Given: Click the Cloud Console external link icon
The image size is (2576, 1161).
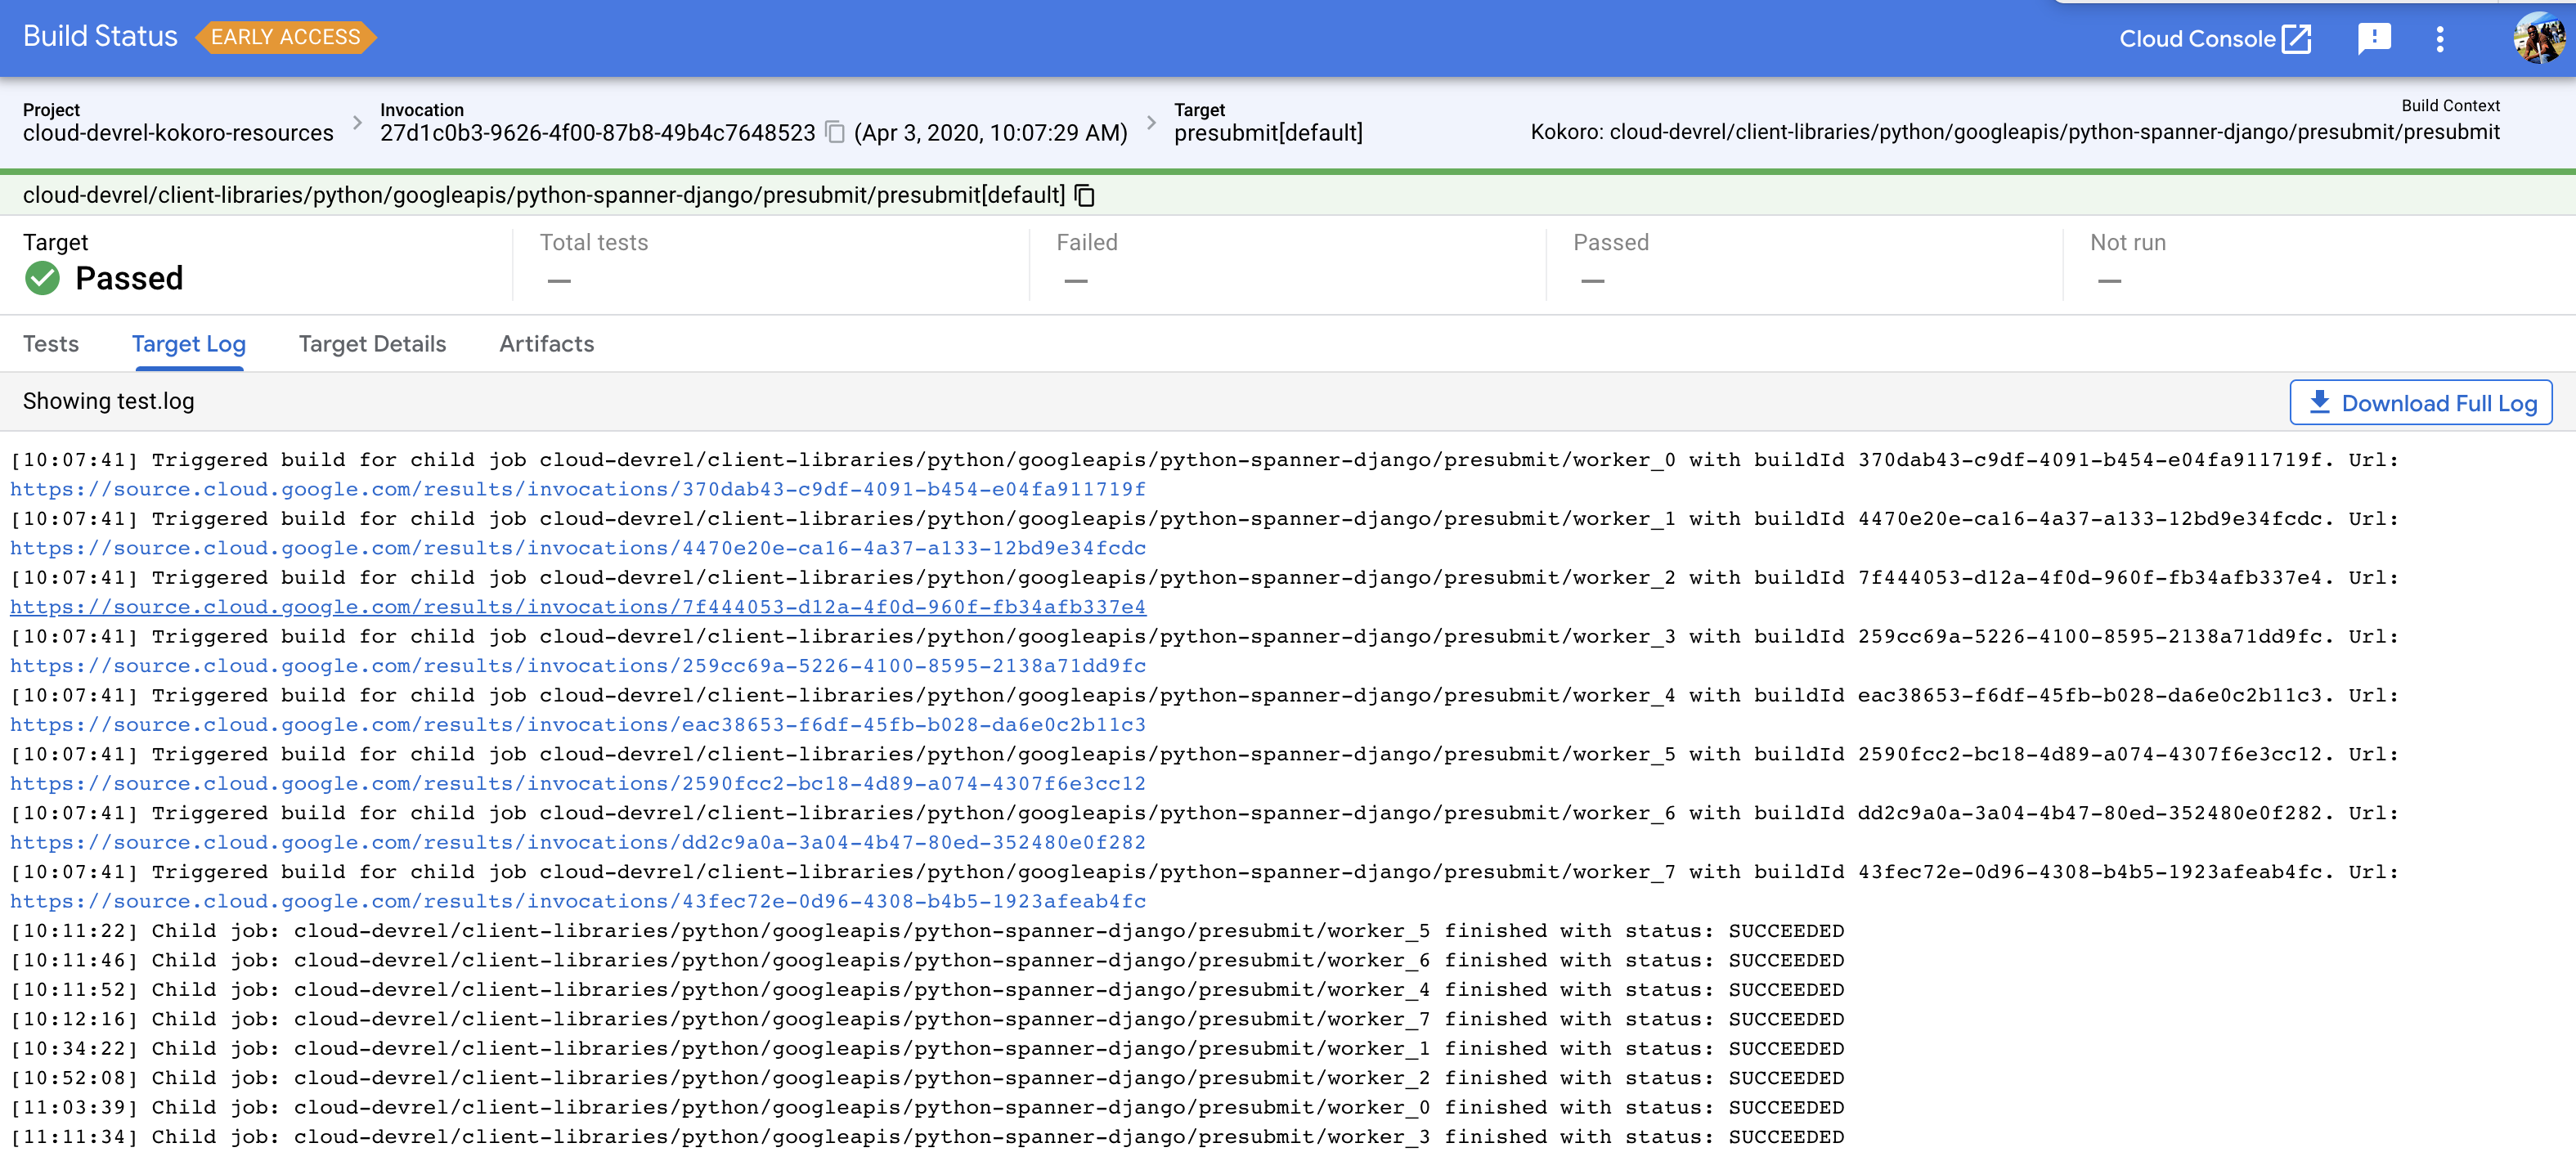Looking at the screenshot, I should click(x=2298, y=39).
